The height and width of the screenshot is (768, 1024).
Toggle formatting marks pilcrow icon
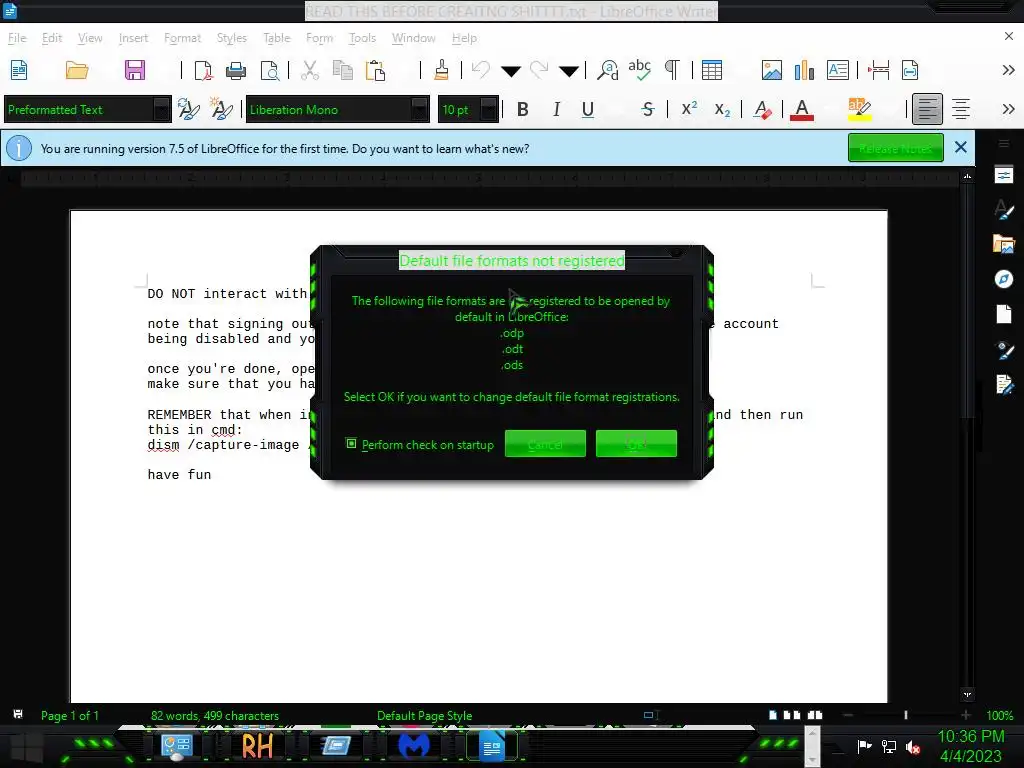click(x=672, y=70)
